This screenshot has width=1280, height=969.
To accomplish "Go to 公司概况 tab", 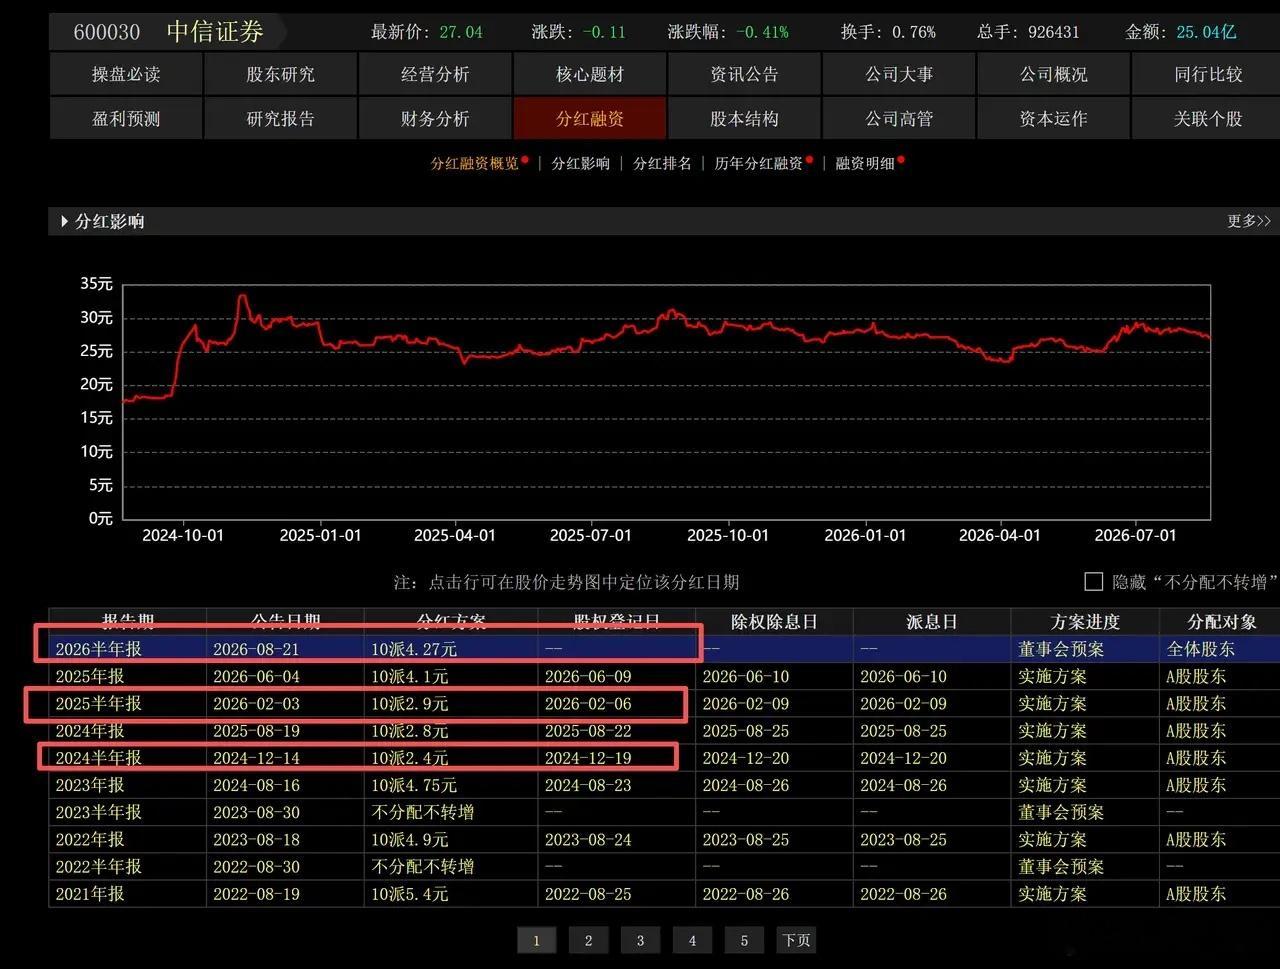I will pos(1053,74).
